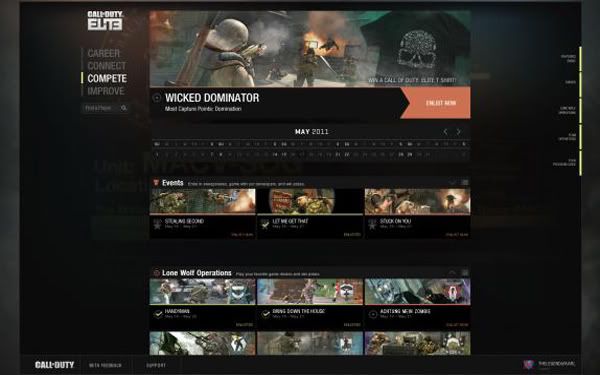Click the enlisted label under Bring Down The House
600x375 pixels.
click(x=352, y=325)
